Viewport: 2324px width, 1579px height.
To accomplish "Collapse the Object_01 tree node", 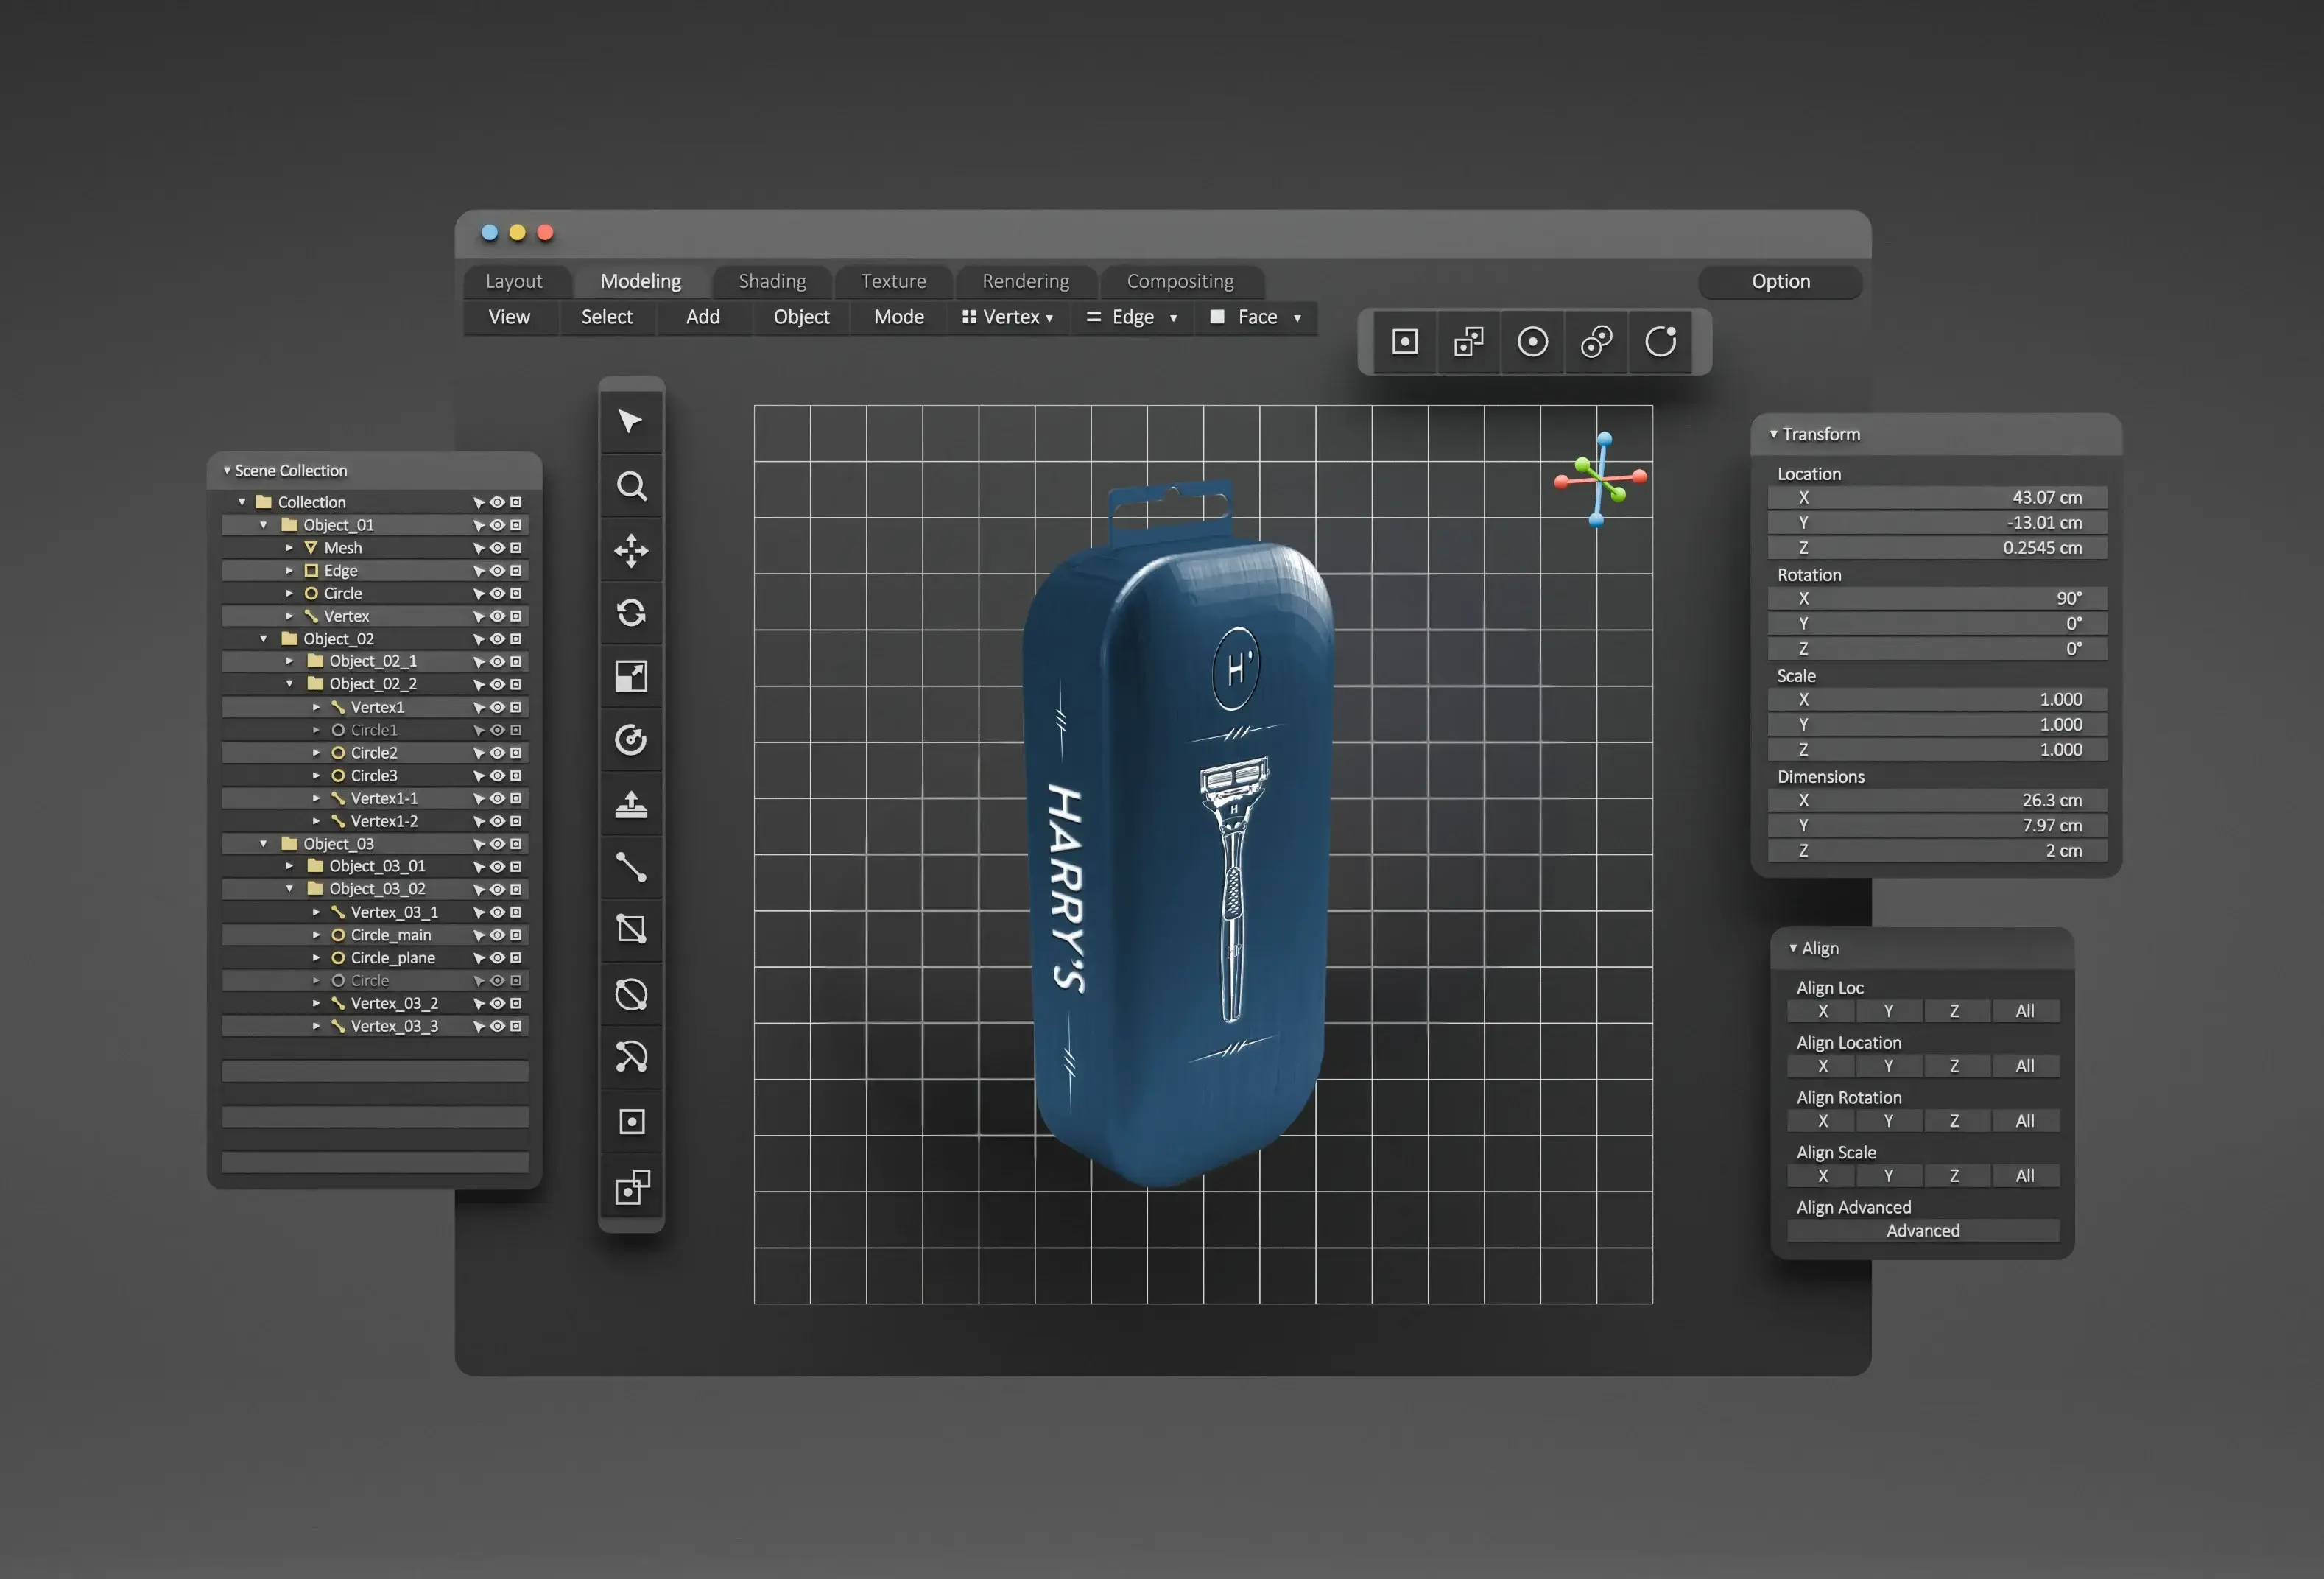I will (x=264, y=525).
